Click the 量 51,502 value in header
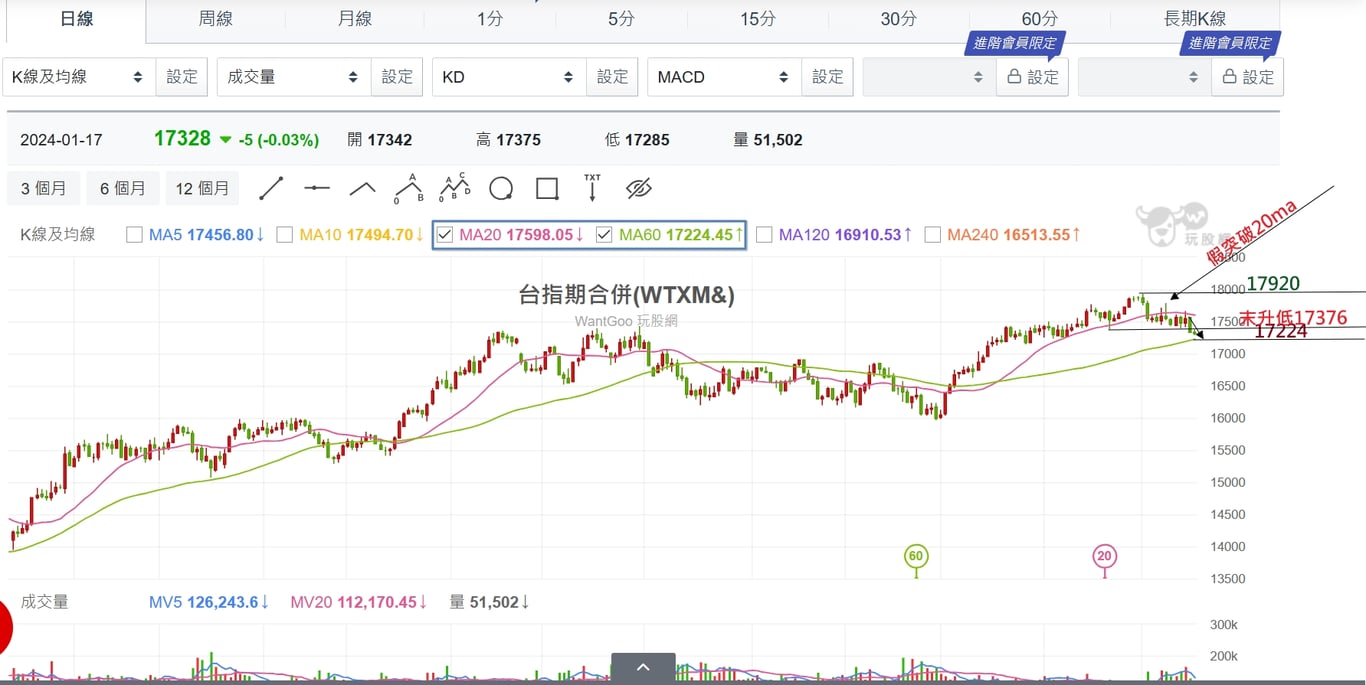 [x=768, y=140]
